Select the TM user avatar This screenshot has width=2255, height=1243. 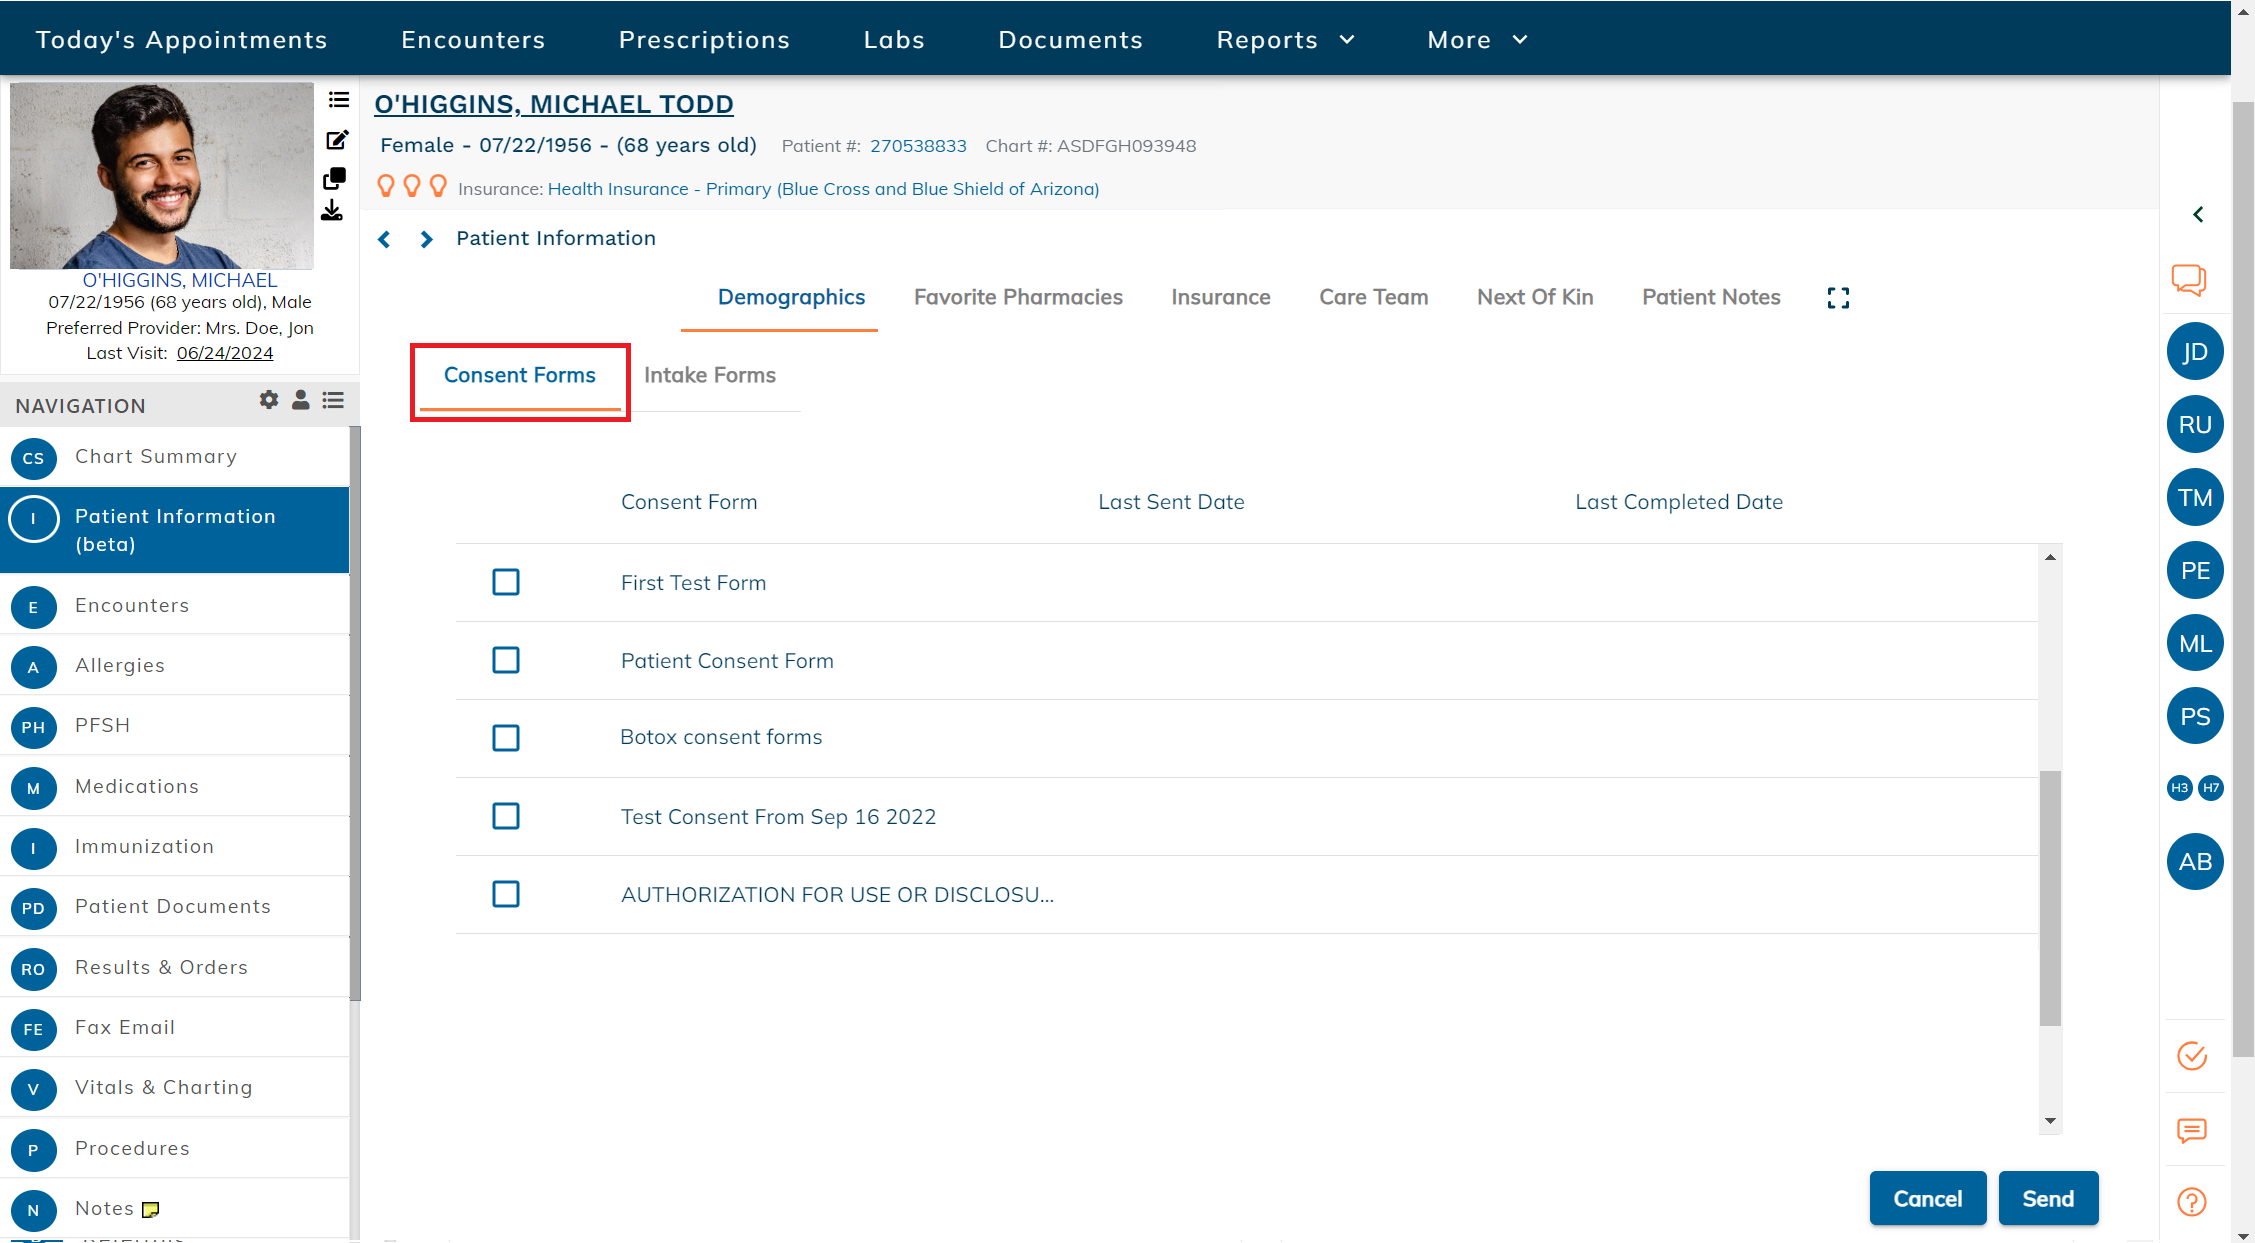[x=2195, y=498]
